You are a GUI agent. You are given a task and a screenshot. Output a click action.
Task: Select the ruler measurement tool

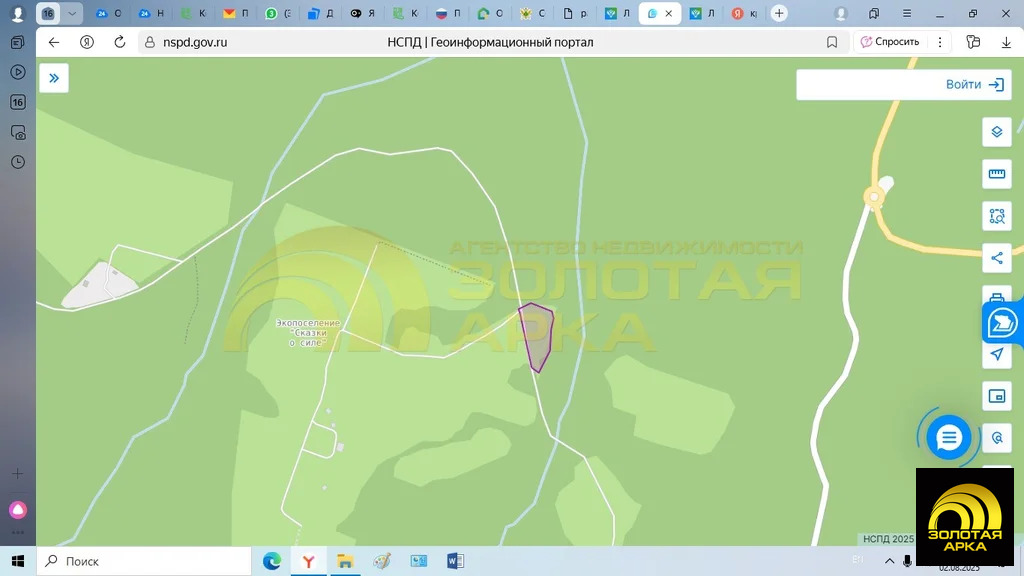(x=996, y=174)
